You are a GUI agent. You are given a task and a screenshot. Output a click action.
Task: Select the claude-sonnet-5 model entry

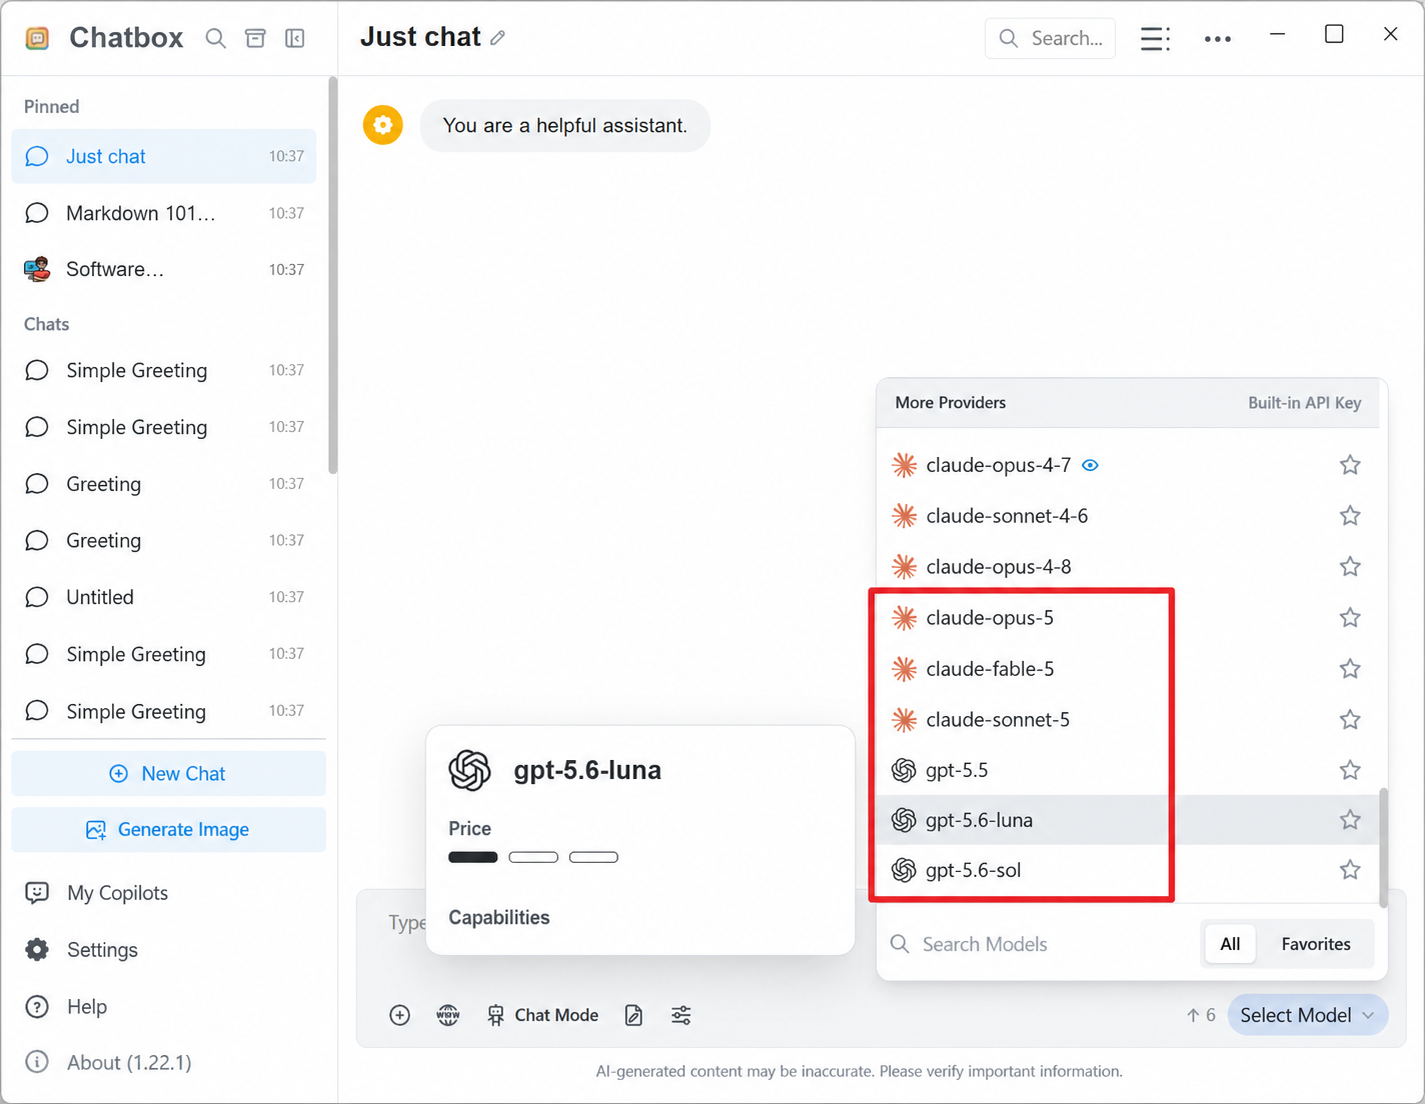click(1127, 719)
